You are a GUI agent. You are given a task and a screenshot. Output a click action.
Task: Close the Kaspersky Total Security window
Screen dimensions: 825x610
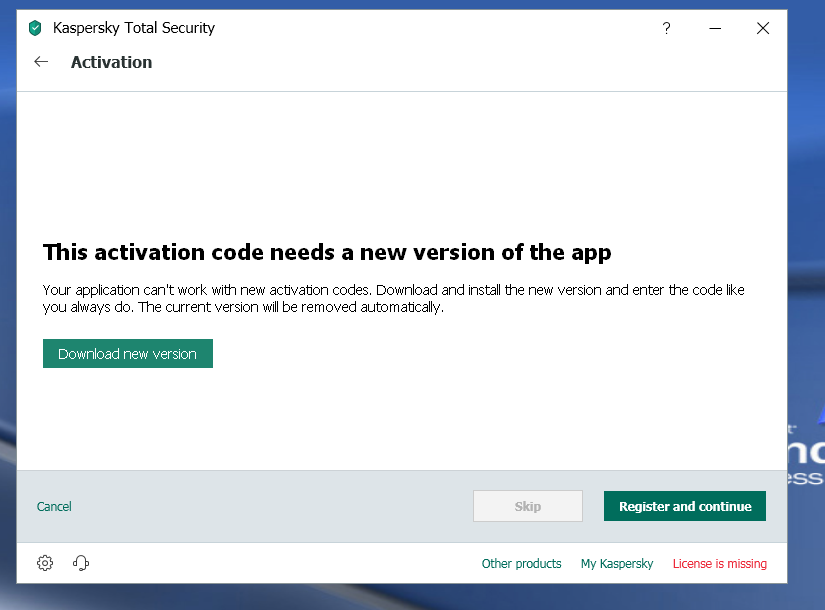(x=763, y=28)
